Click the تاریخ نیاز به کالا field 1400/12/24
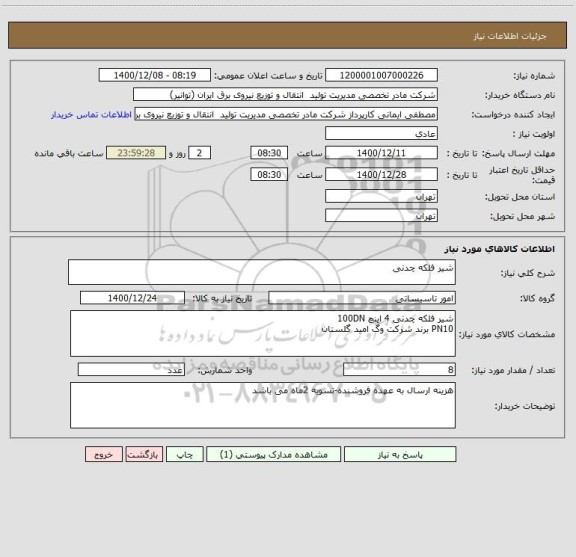This screenshot has height=557, width=576. tap(132, 298)
